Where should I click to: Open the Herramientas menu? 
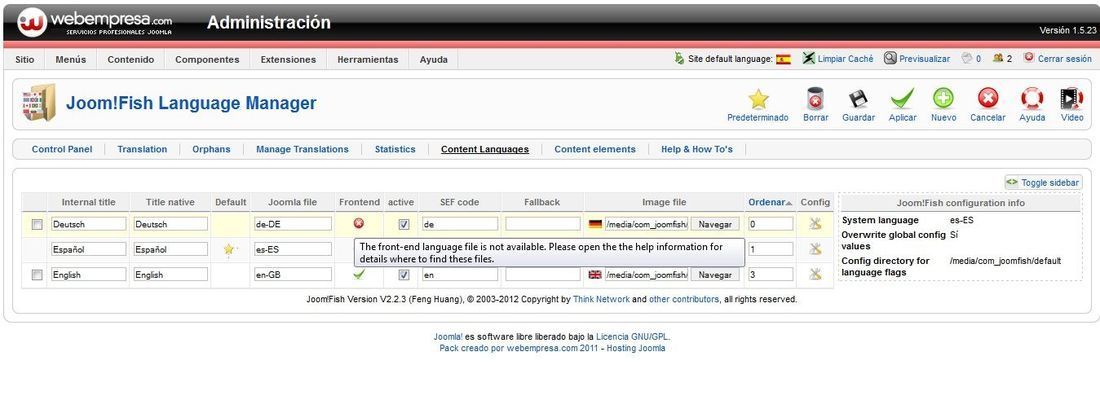coord(368,60)
